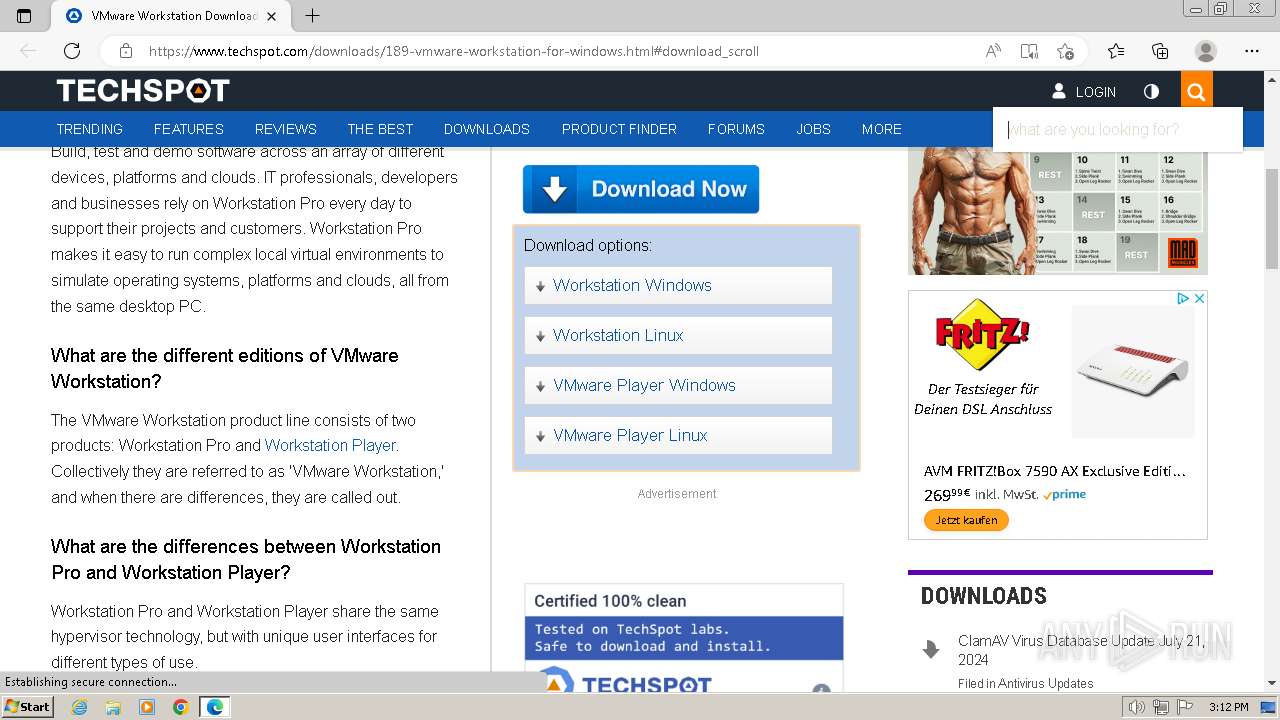Open ClamAV Virus Database Update download link
The height and width of the screenshot is (720, 1280).
pos(1081,650)
